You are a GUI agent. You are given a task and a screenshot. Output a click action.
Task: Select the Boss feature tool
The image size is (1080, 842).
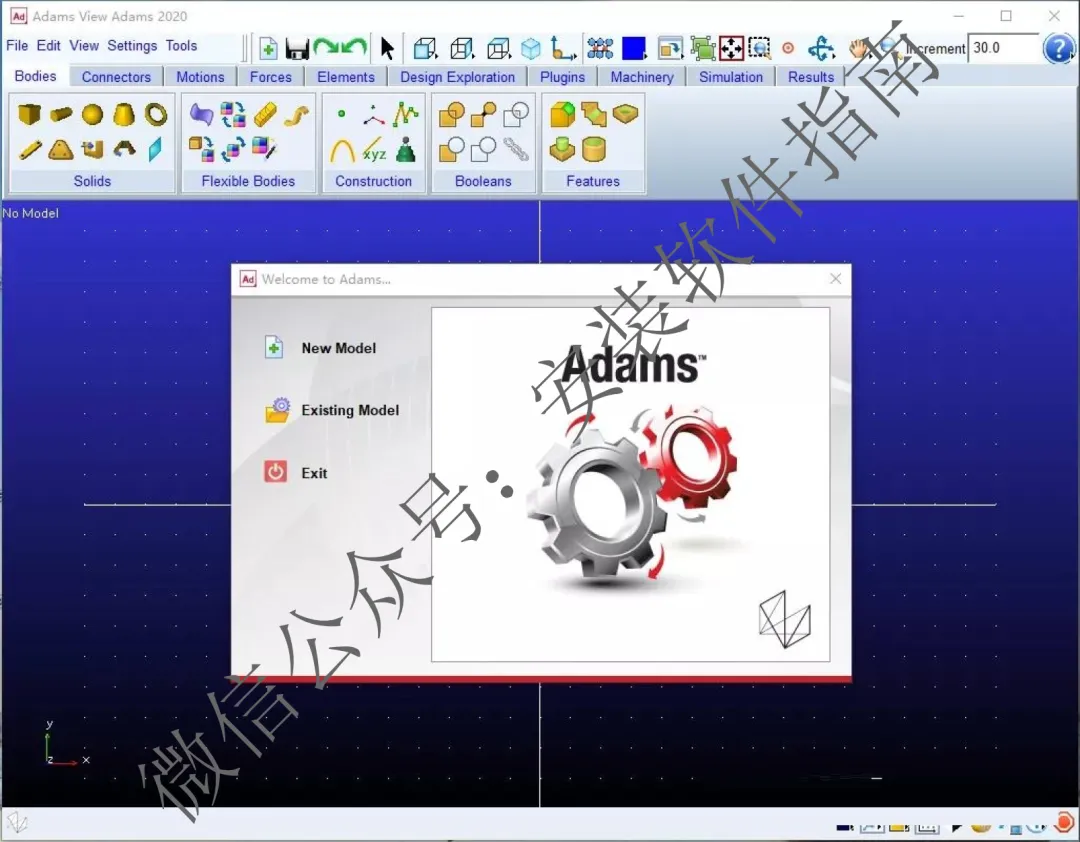click(x=562, y=150)
